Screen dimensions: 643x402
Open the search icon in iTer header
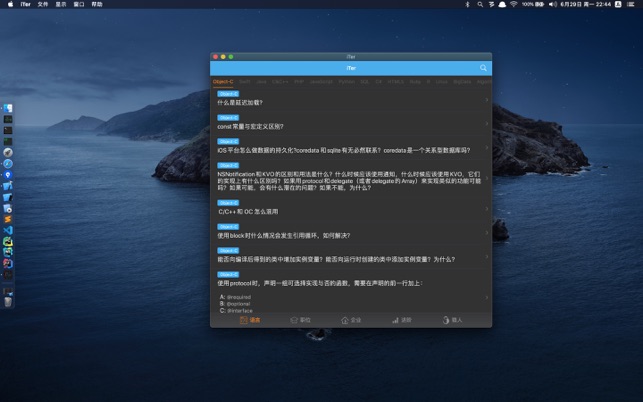point(483,68)
